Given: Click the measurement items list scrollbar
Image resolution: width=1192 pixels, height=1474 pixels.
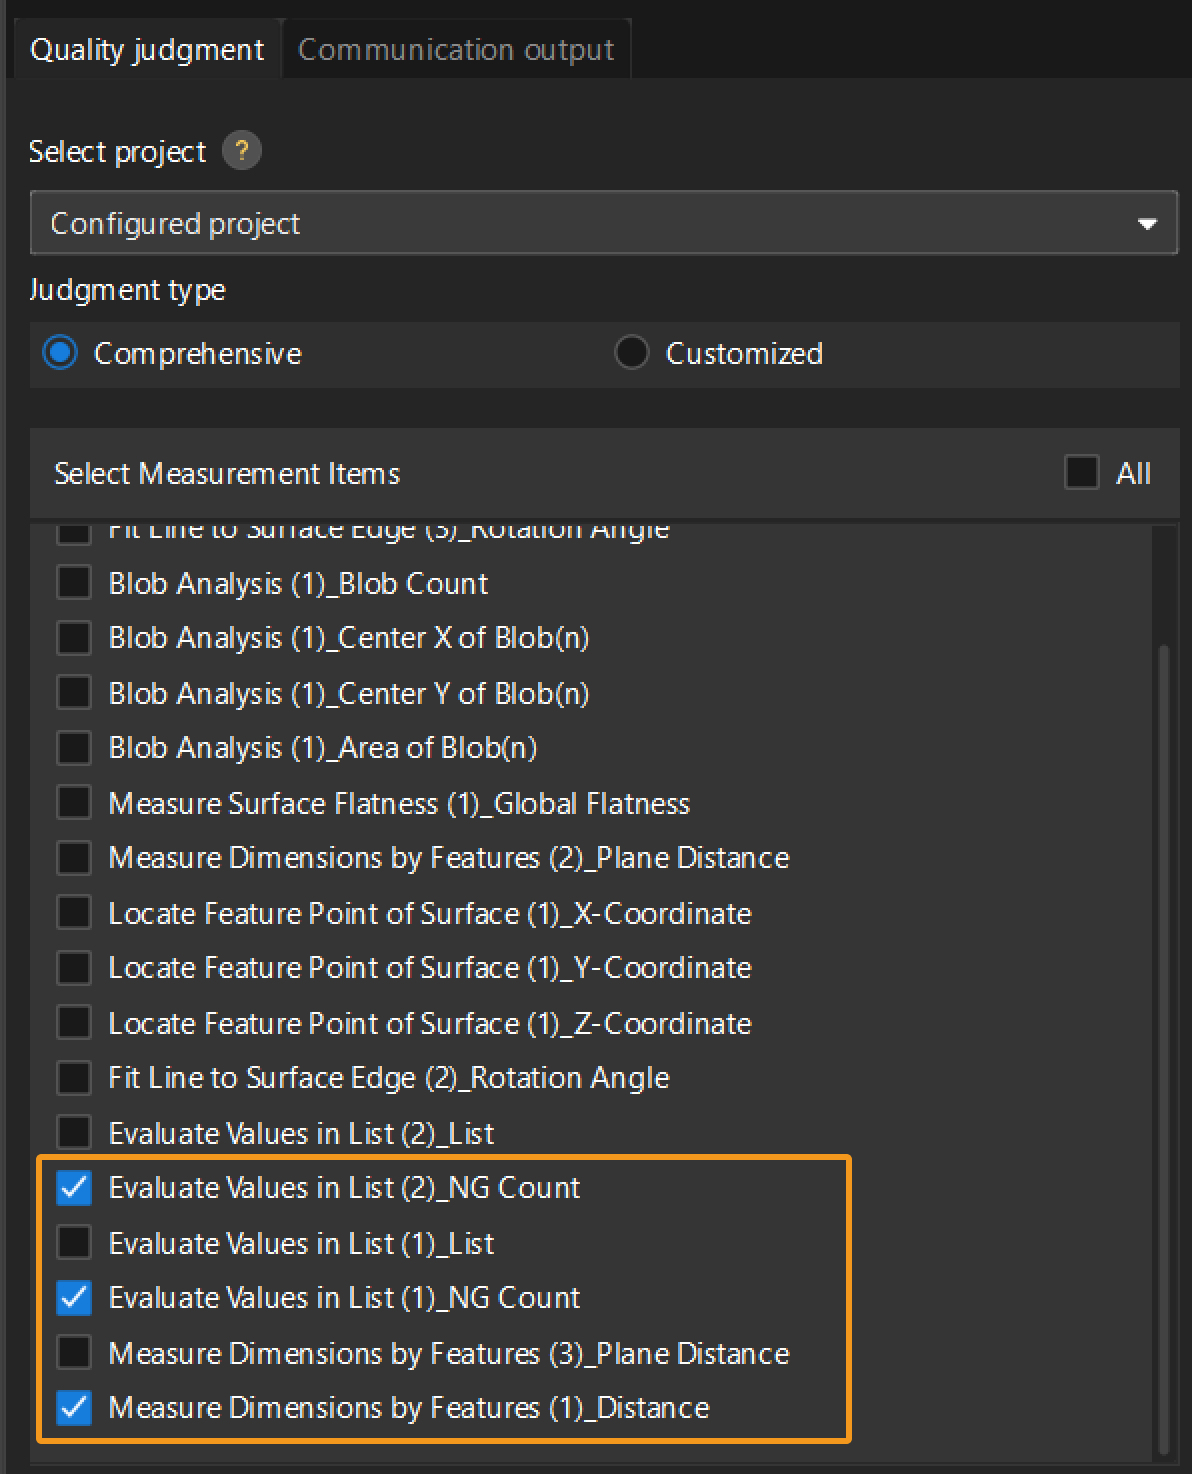Looking at the screenshot, I should [1162, 1000].
